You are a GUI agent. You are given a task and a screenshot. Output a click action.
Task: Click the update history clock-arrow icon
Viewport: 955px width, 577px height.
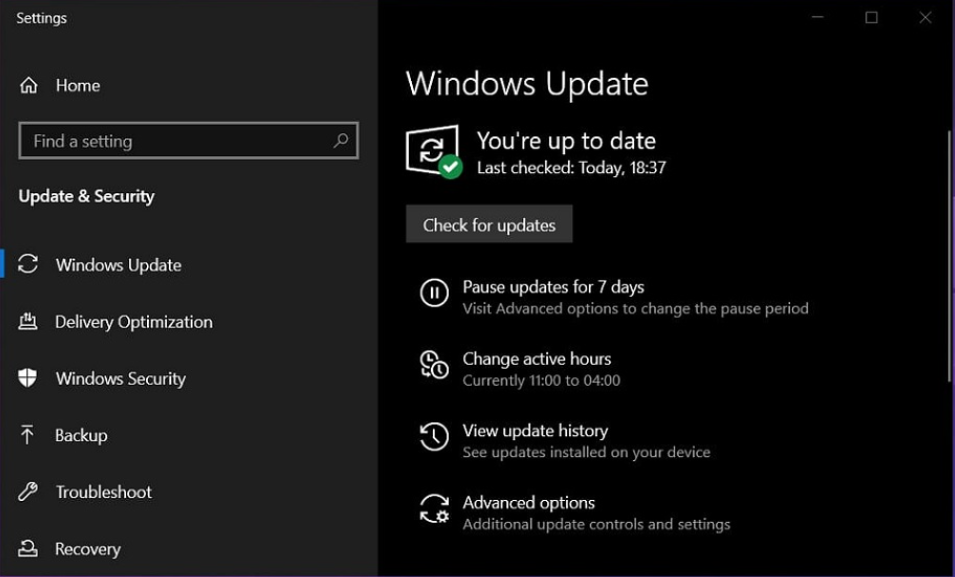(434, 436)
